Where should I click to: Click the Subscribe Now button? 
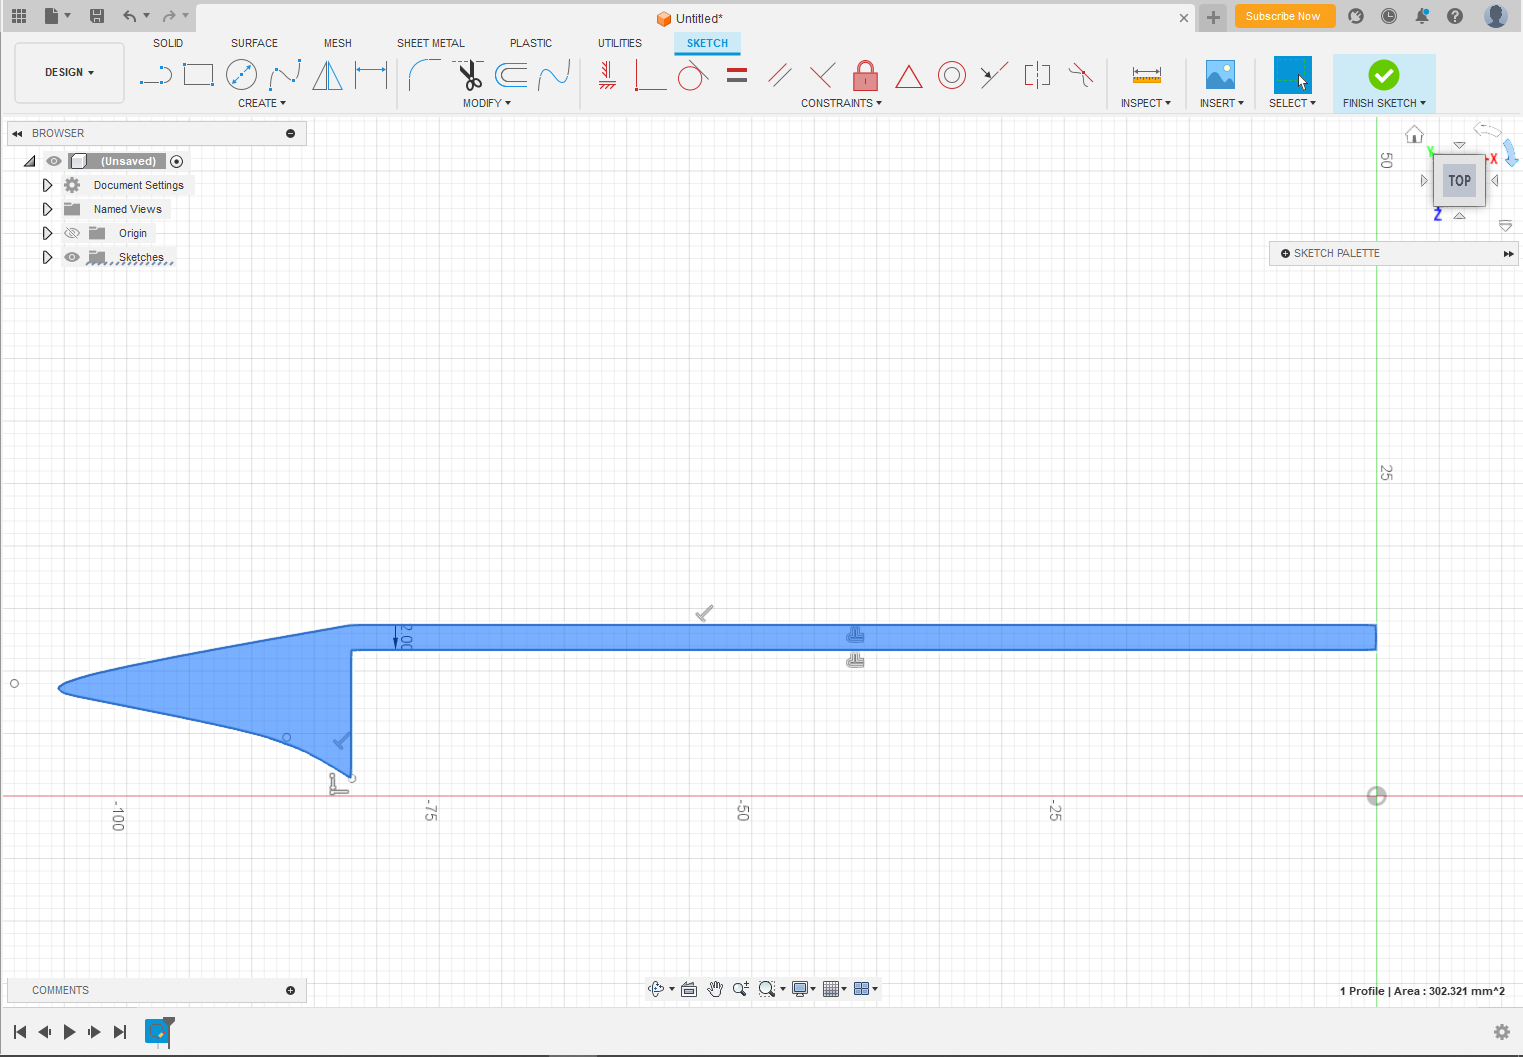coord(1284,16)
